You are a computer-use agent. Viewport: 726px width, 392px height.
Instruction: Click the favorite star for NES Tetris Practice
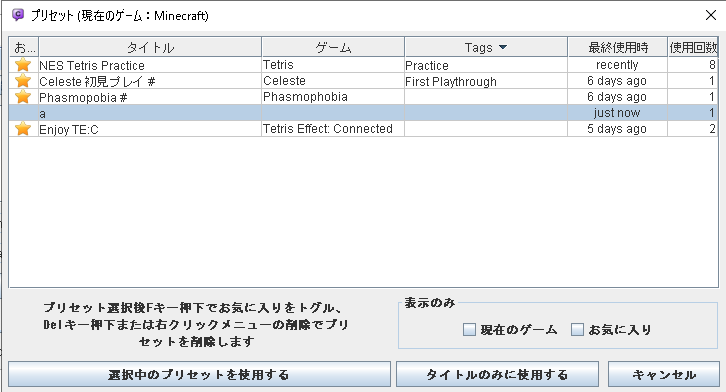pyautogui.click(x=23, y=65)
